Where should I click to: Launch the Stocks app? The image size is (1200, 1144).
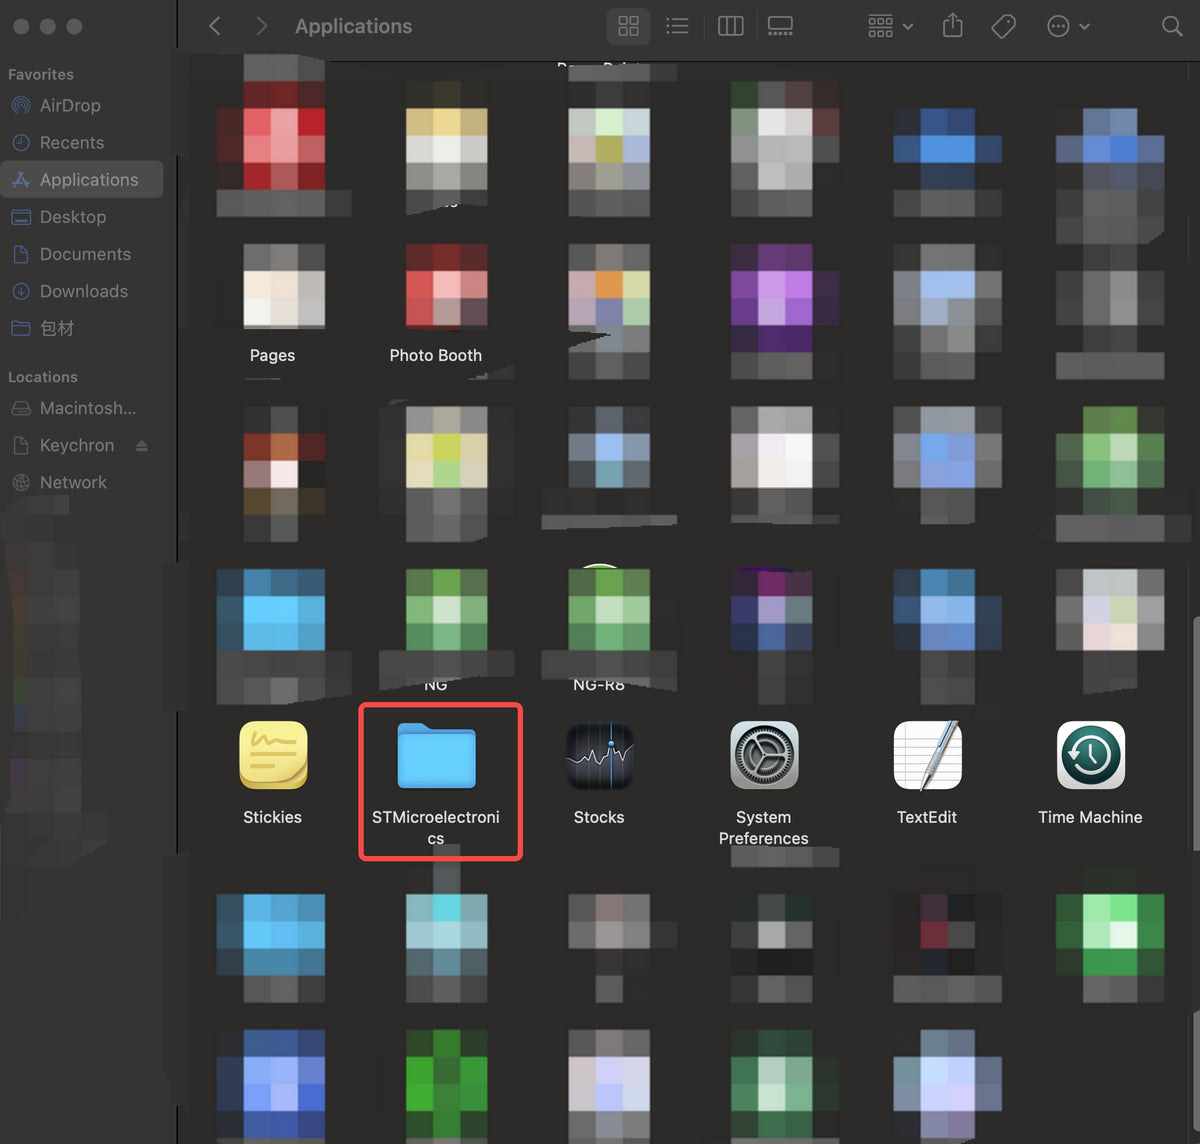click(x=599, y=756)
